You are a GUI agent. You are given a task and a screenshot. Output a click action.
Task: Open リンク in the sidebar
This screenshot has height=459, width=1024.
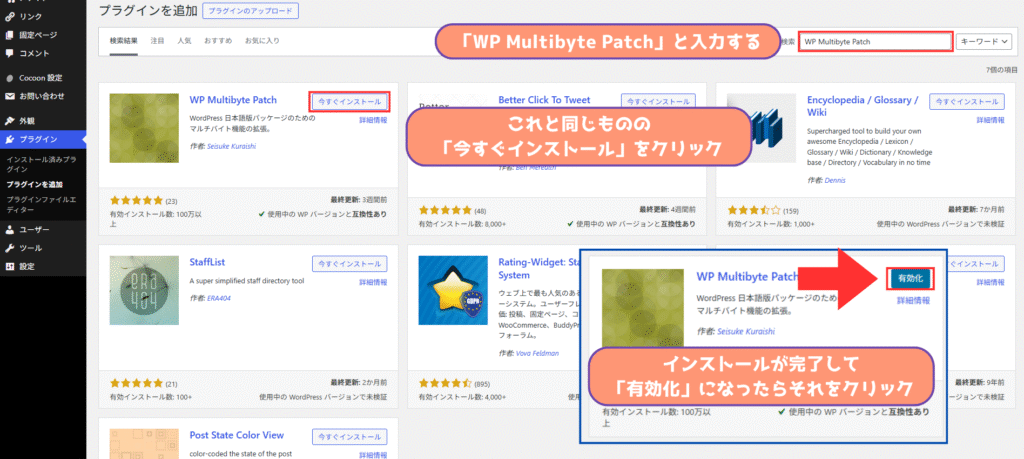(31, 17)
